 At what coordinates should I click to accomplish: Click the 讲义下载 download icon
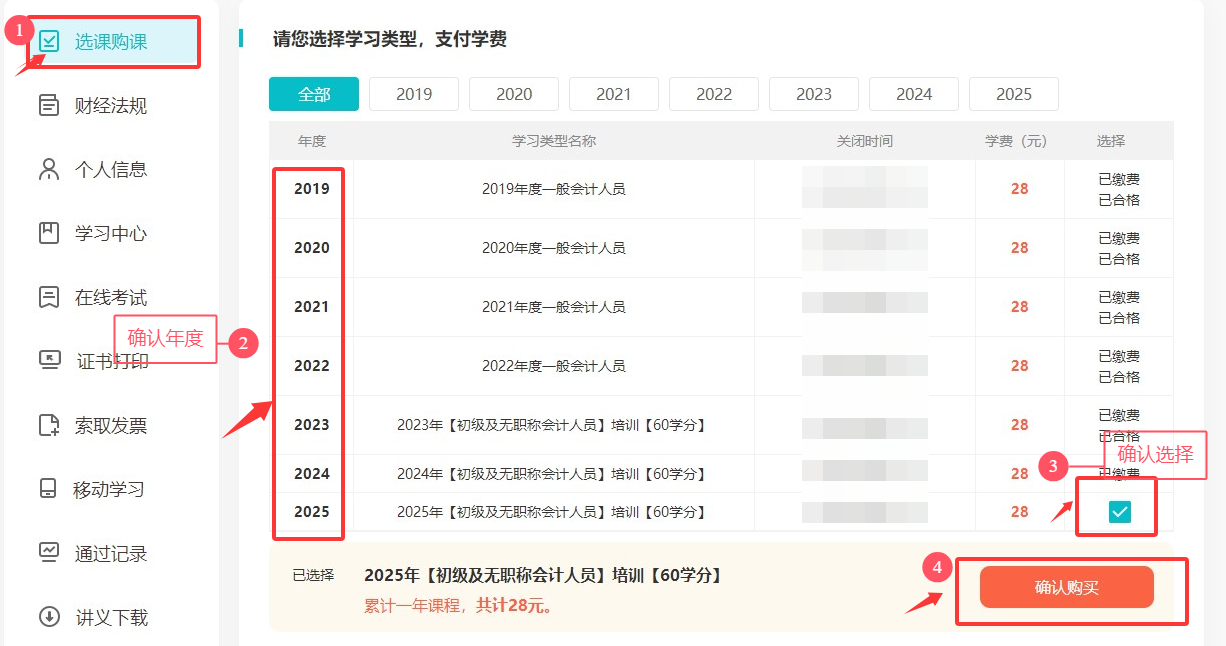coord(48,617)
